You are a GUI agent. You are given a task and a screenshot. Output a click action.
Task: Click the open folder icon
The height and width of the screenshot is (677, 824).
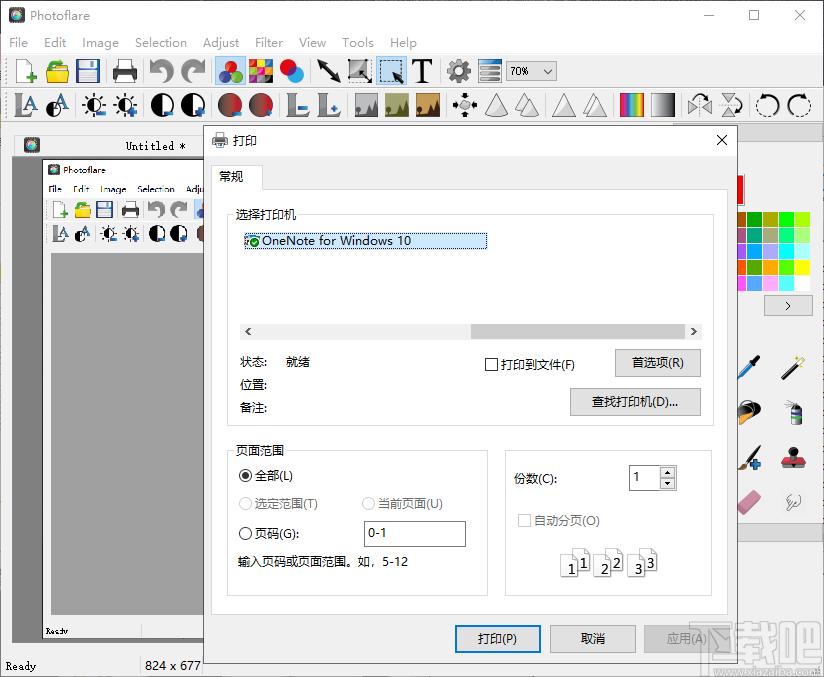pos(57,71)
